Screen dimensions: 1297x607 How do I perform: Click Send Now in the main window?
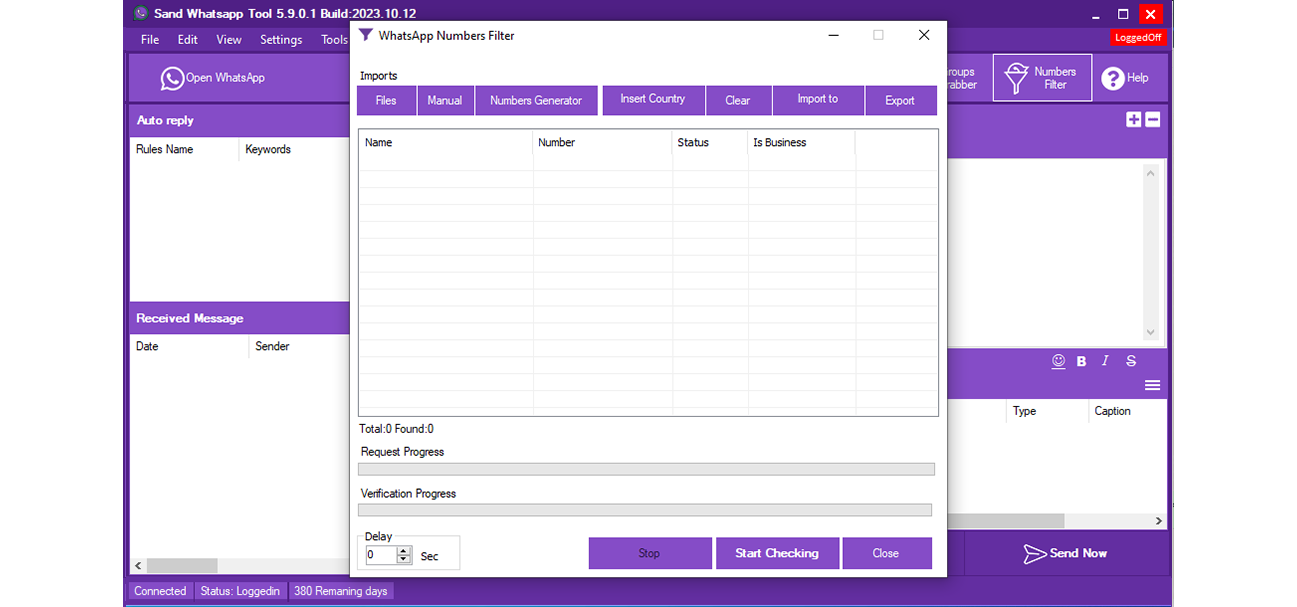[1065, 553]
